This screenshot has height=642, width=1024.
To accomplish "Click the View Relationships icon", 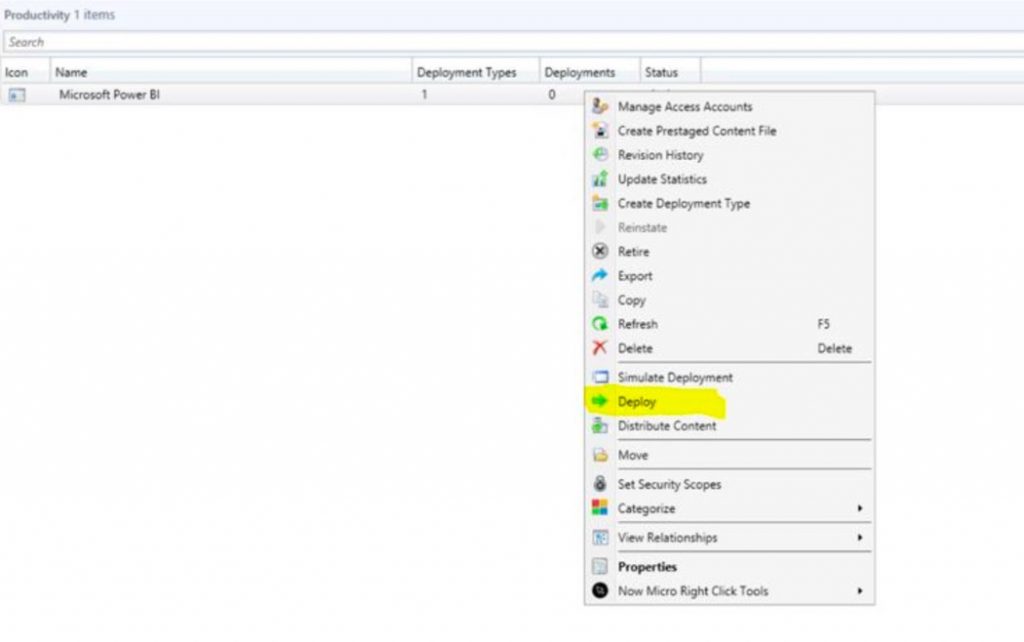I will tap(600, 537).
